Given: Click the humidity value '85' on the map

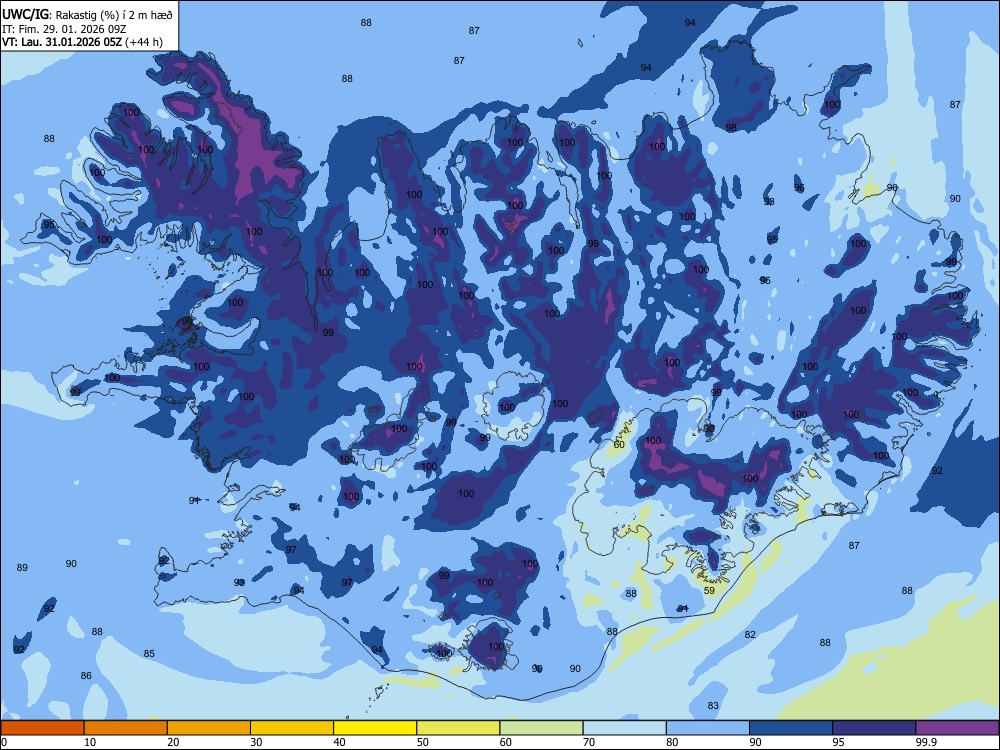Looking at the screenshot, I should click(x=149, y=653).
